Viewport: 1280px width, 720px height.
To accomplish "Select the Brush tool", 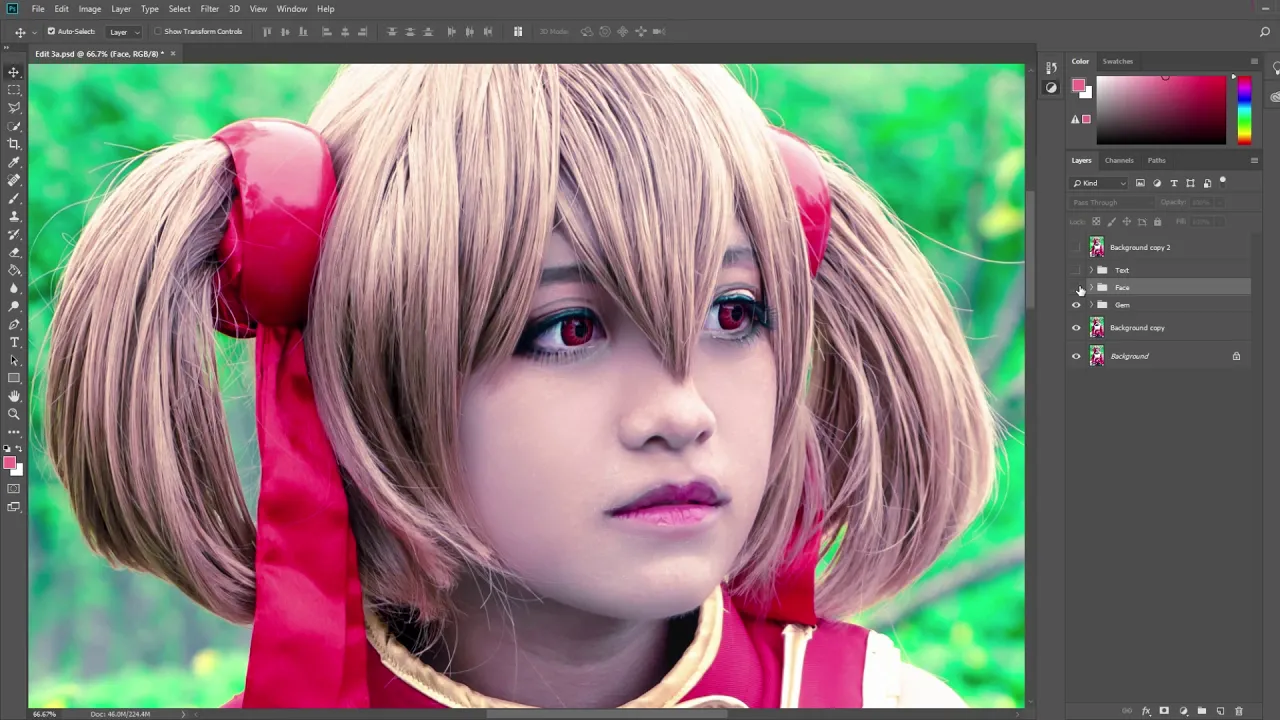I will pyautogui.click(x=14, y=198).
